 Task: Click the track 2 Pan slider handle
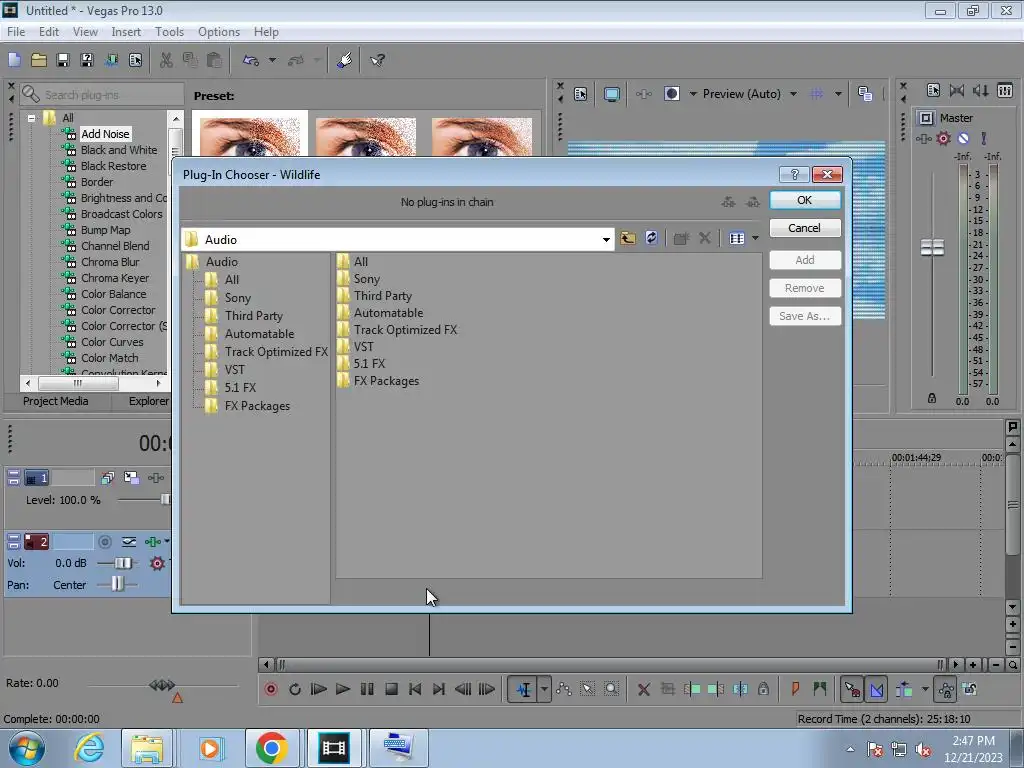(117, 584)
